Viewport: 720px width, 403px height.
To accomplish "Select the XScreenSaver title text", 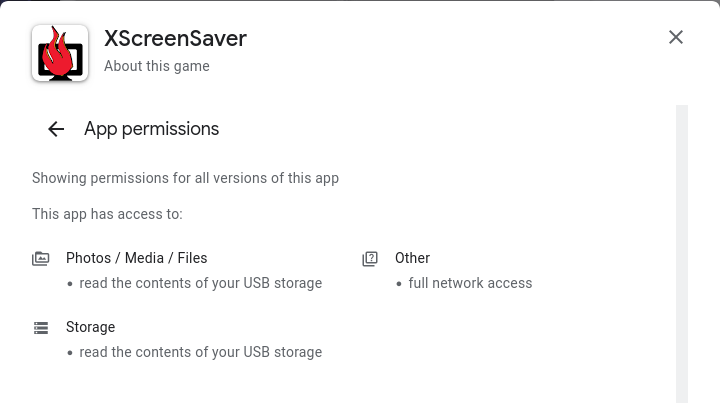I will (x=175, y=39).
